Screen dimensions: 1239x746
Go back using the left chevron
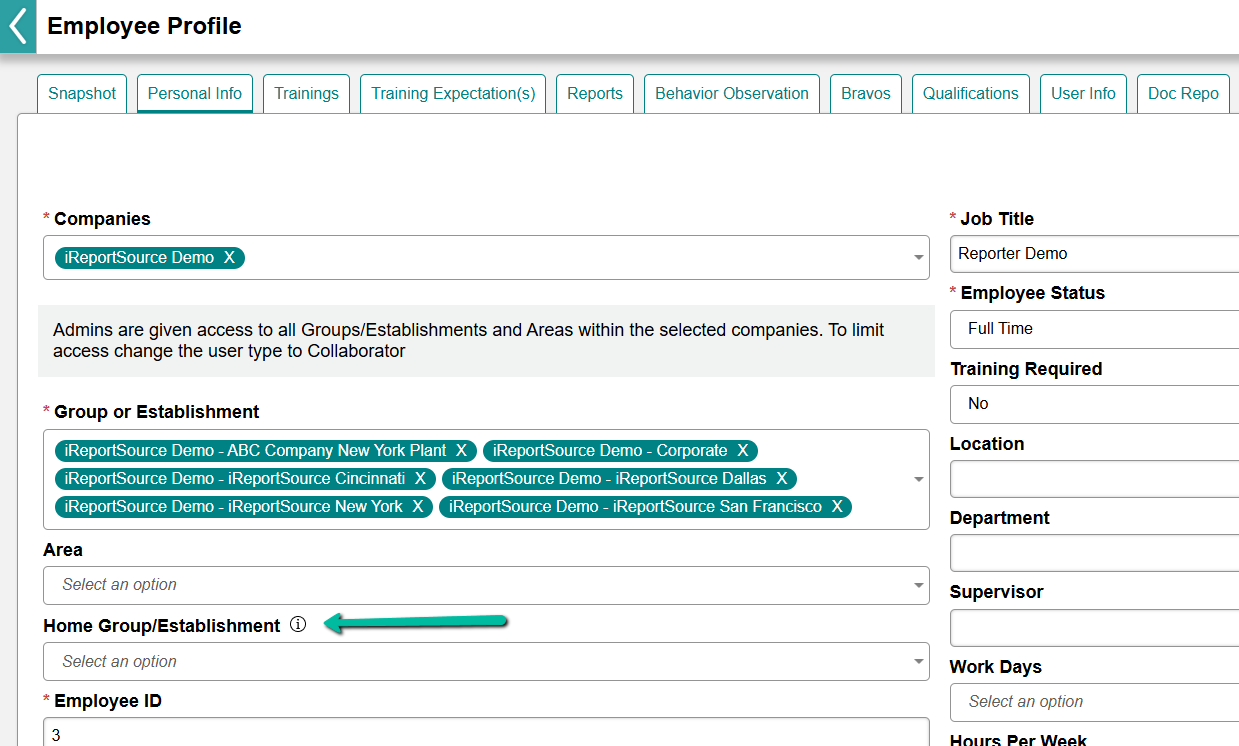coord(17,26)
